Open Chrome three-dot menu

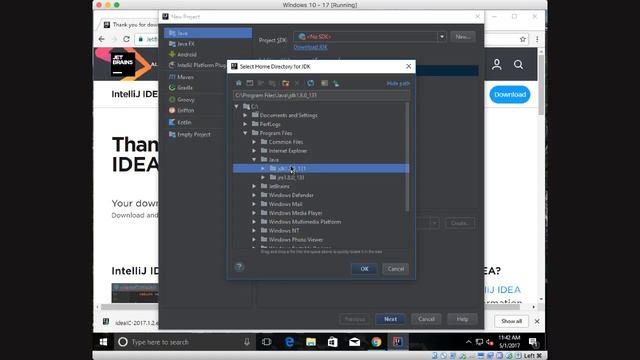click(537, 39)
